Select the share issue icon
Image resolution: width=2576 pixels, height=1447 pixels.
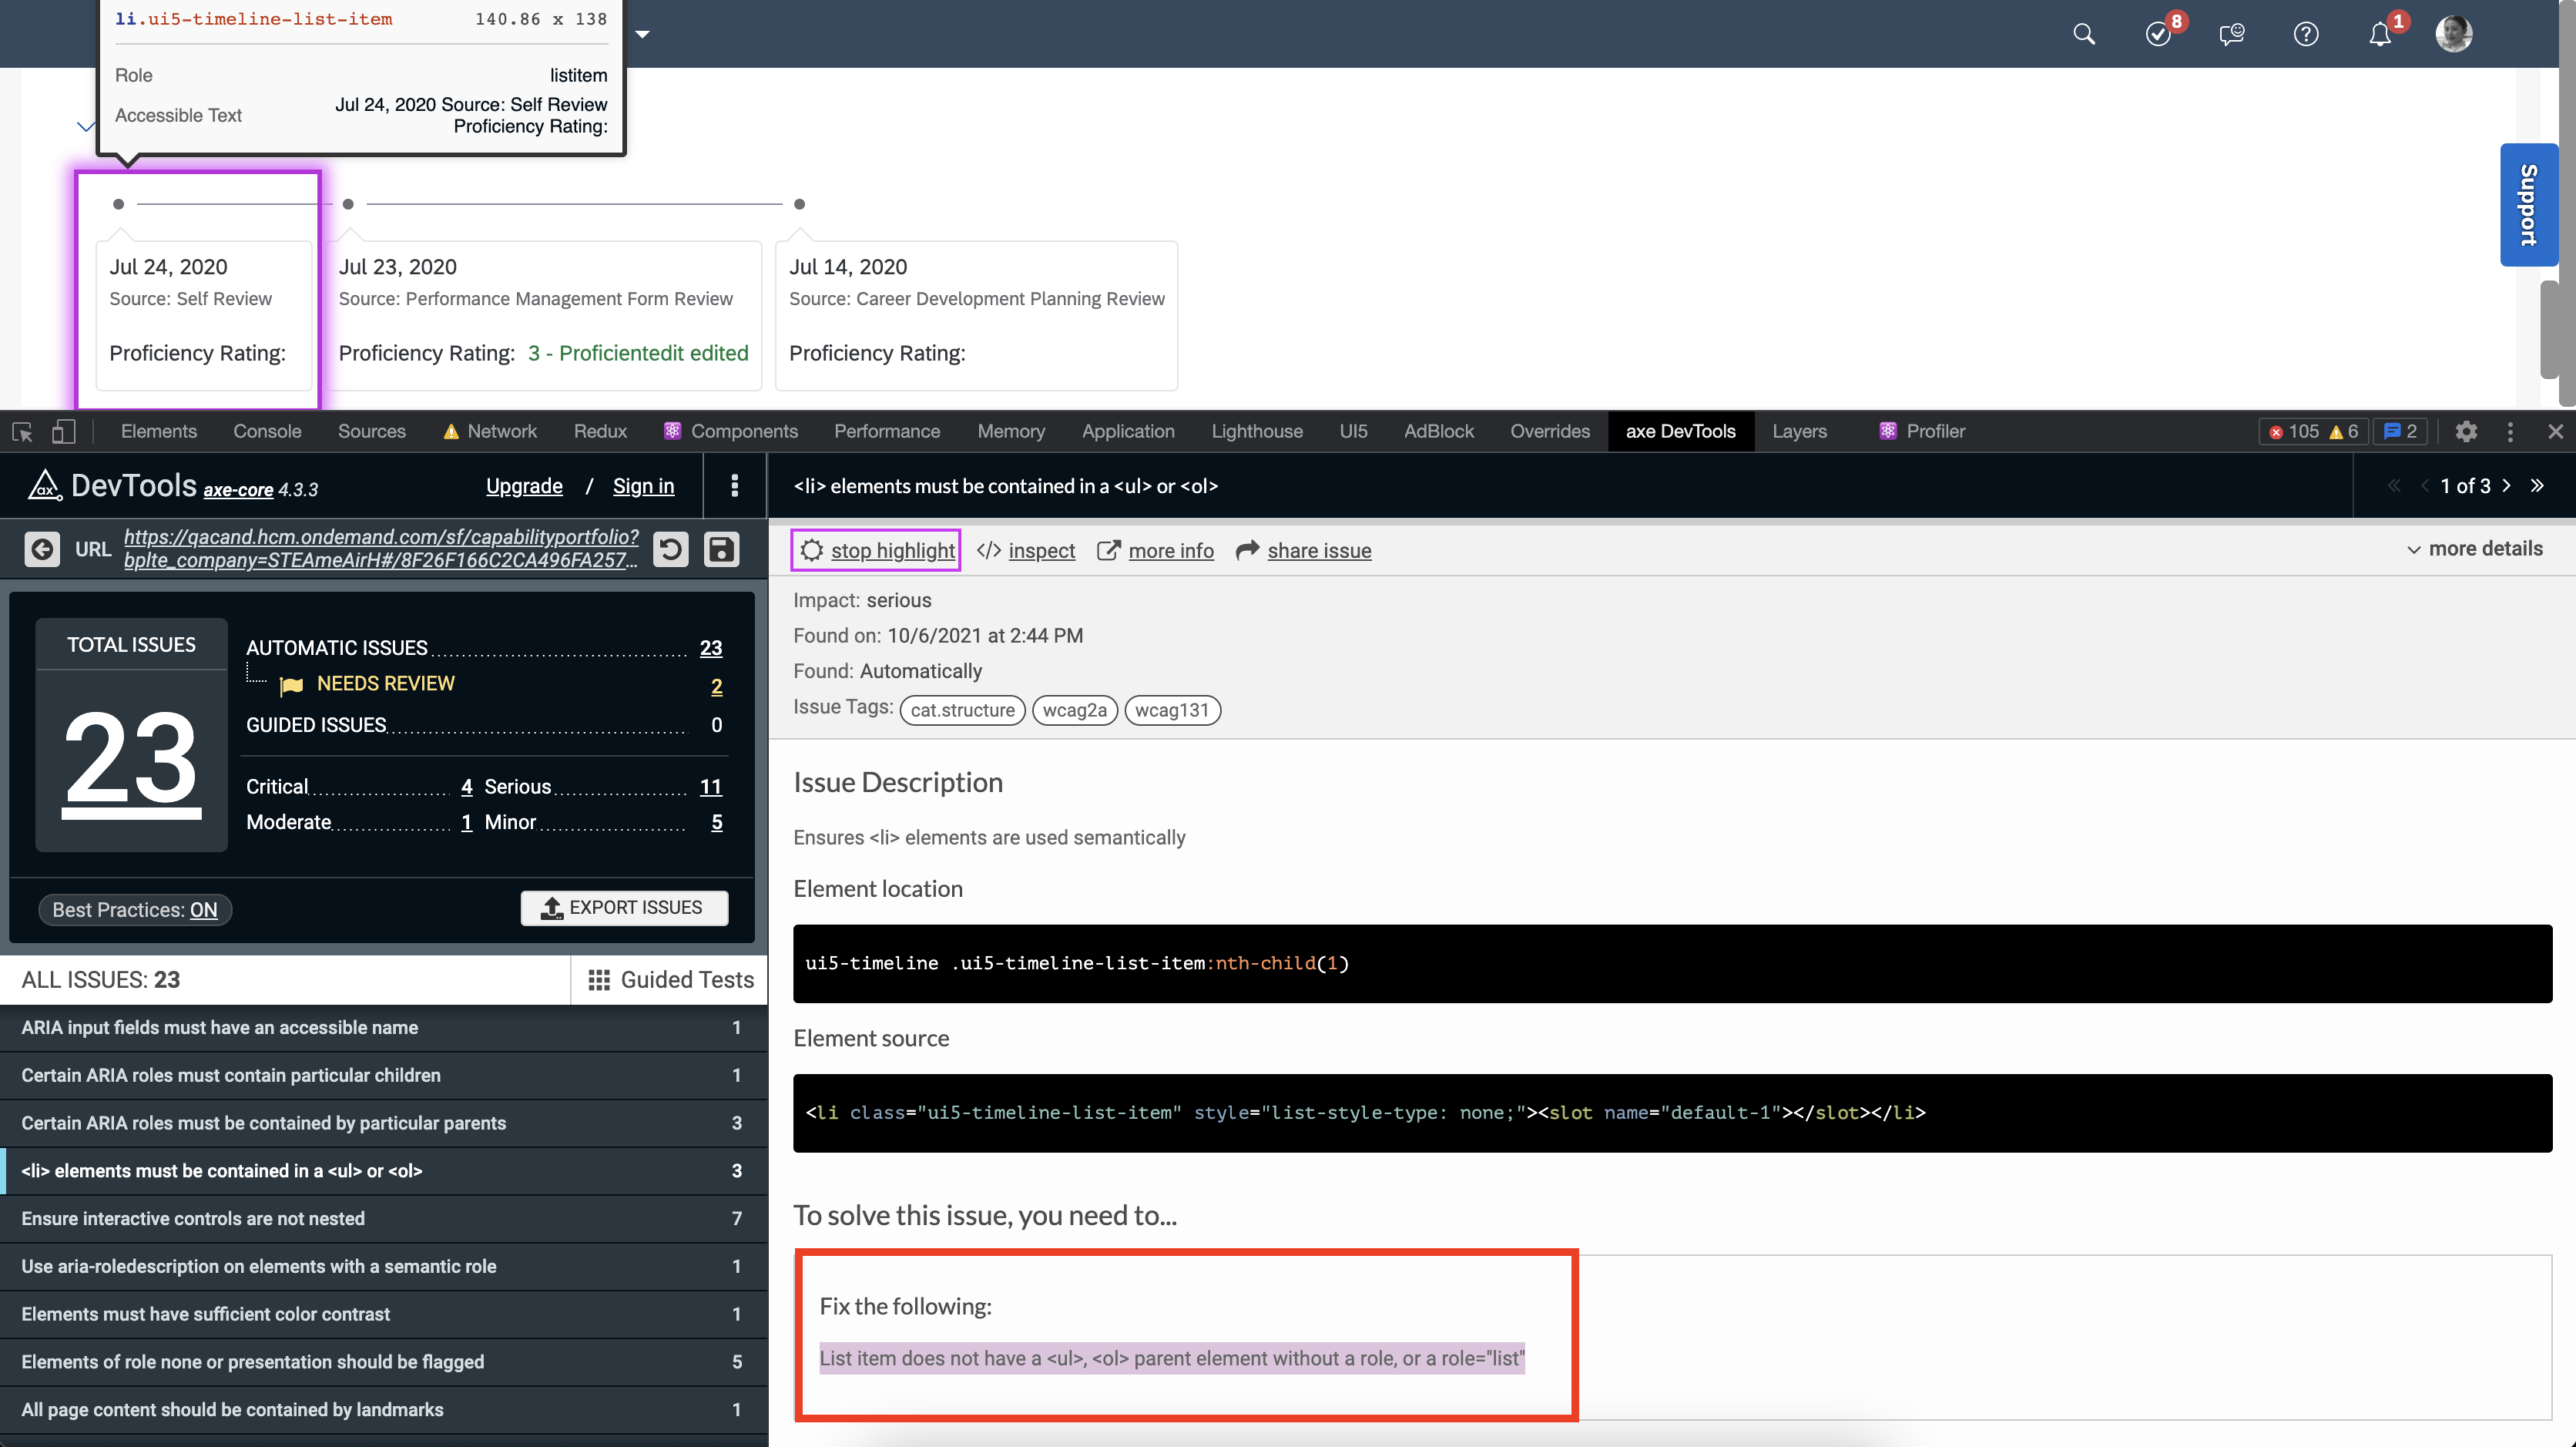(1246, 550)
